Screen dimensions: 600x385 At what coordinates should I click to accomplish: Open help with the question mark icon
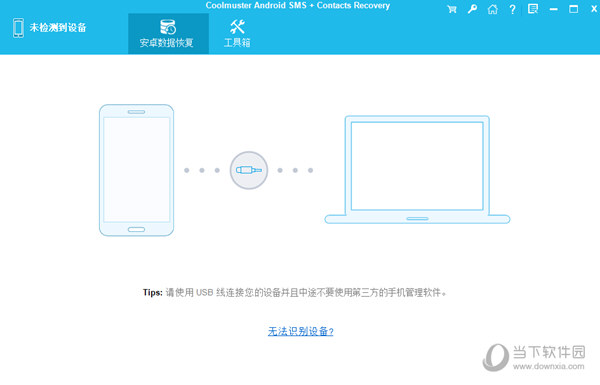[x=512, y=9]
